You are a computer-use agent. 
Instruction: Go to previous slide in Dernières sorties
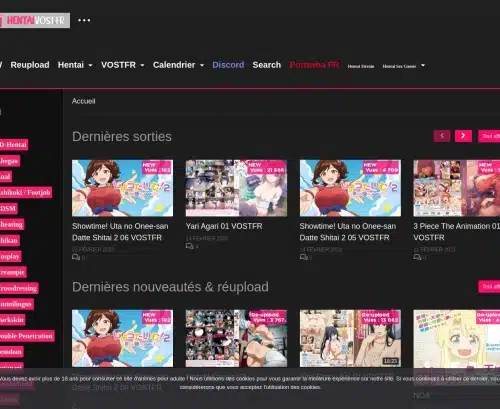click(x=442, y=136)
